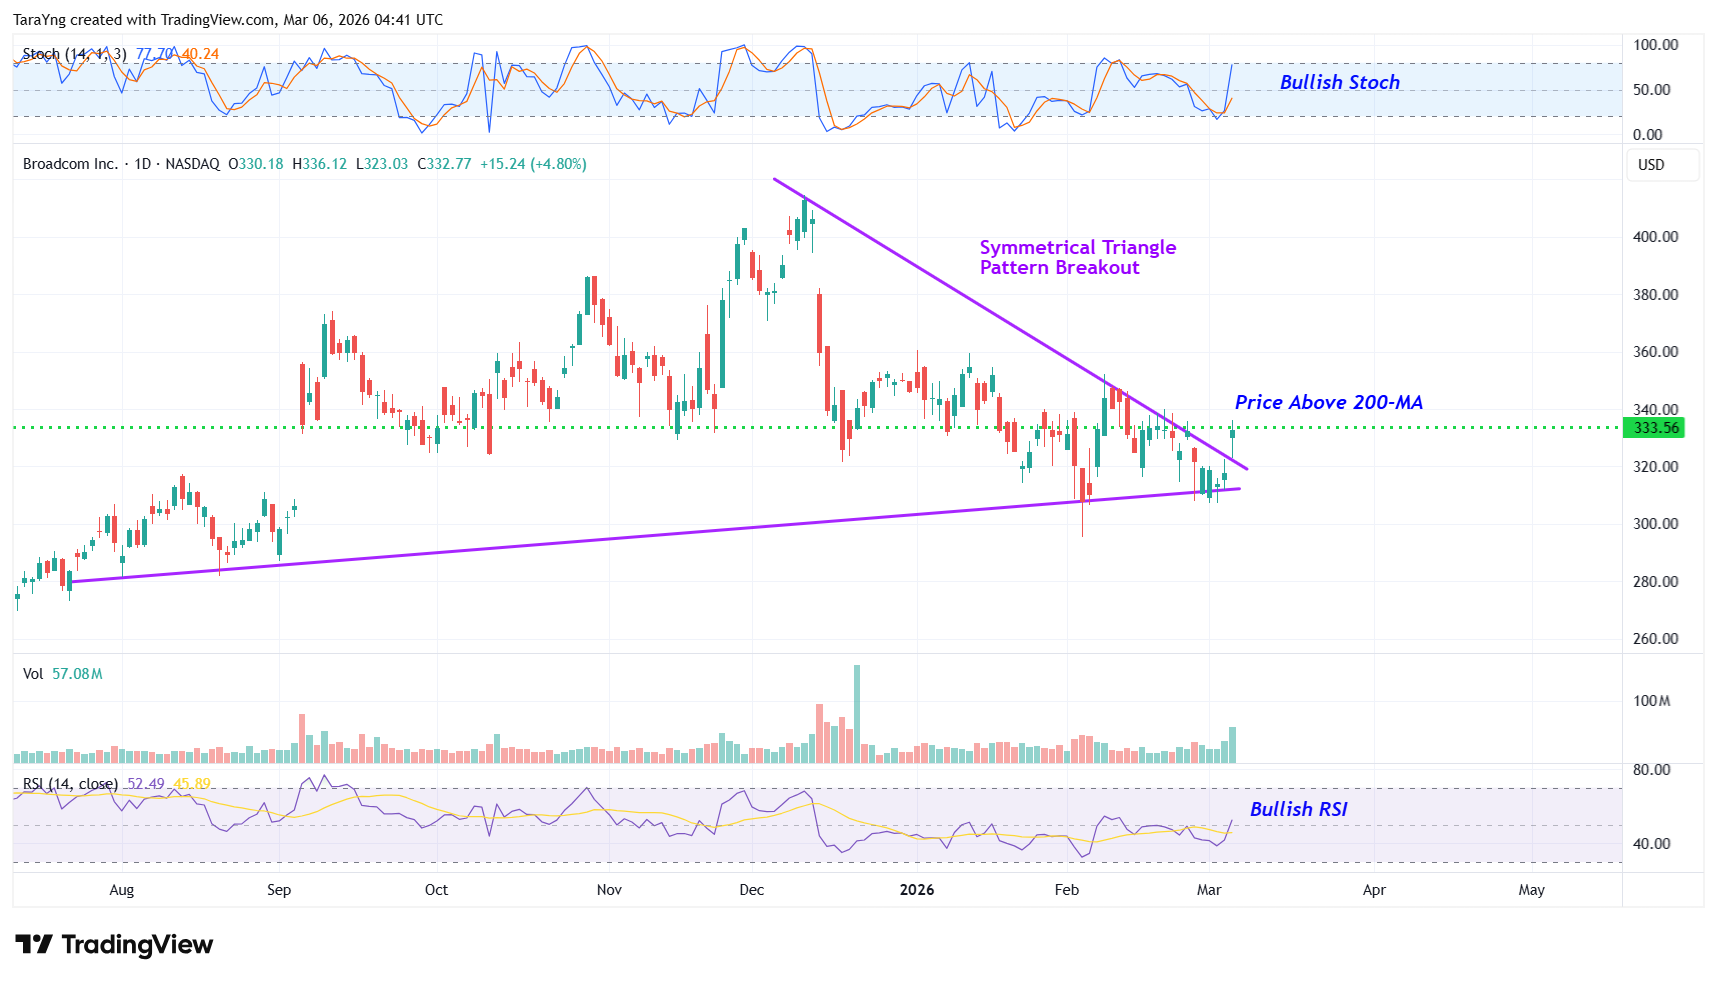Click the 400.00 price scale label
Image resolution: width=1717 pixels, height=982 pixels.
[1655, 237]
